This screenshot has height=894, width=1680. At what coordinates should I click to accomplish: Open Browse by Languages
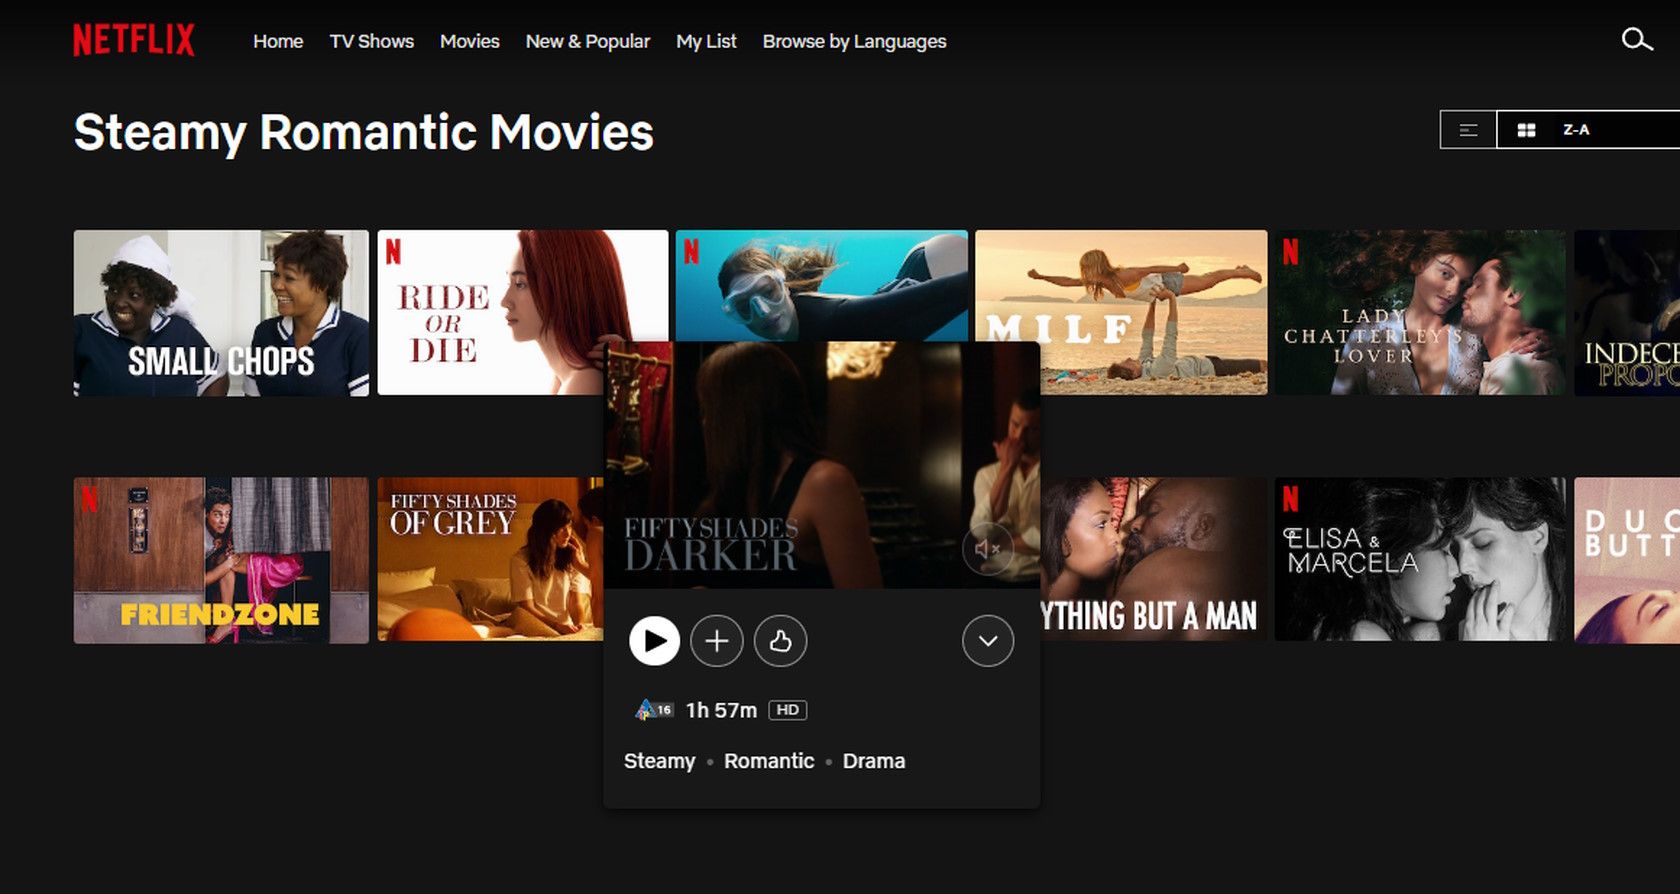(855, 41)
